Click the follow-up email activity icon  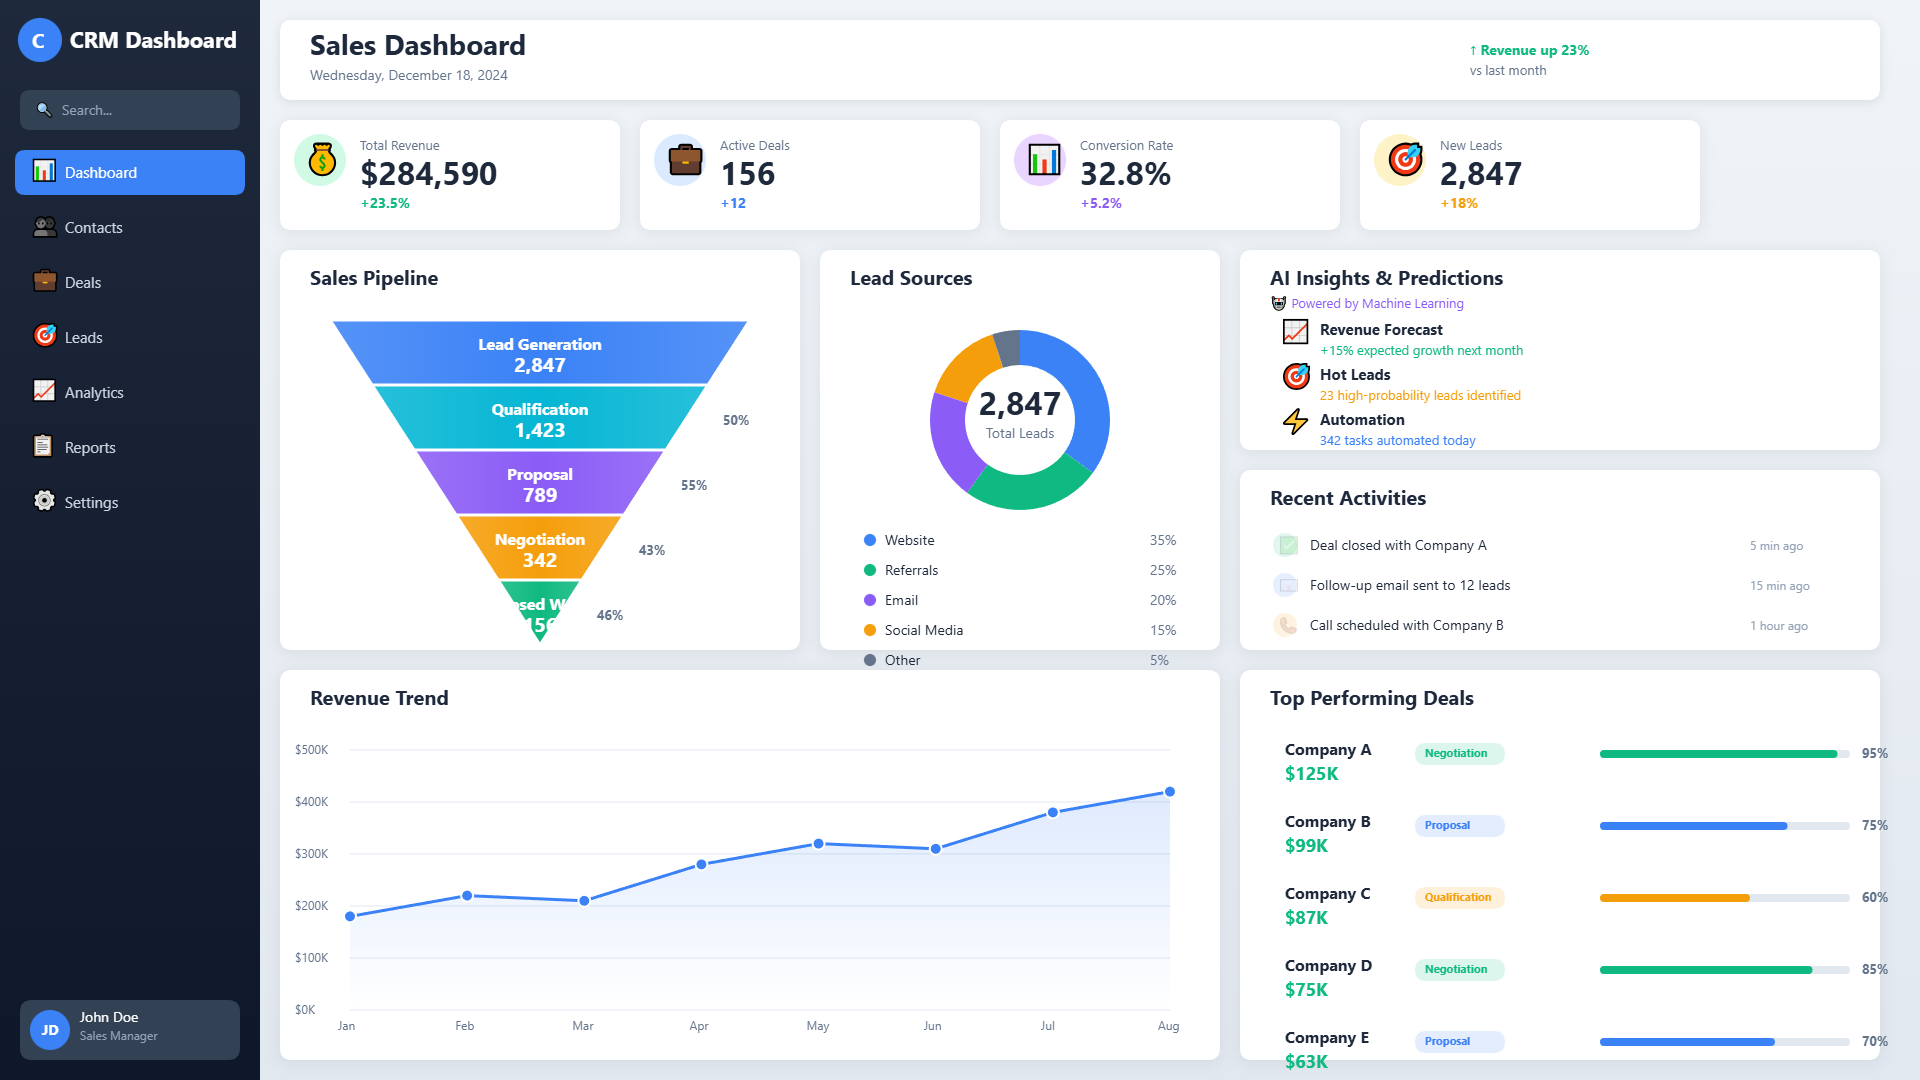tap(1287, 585)
